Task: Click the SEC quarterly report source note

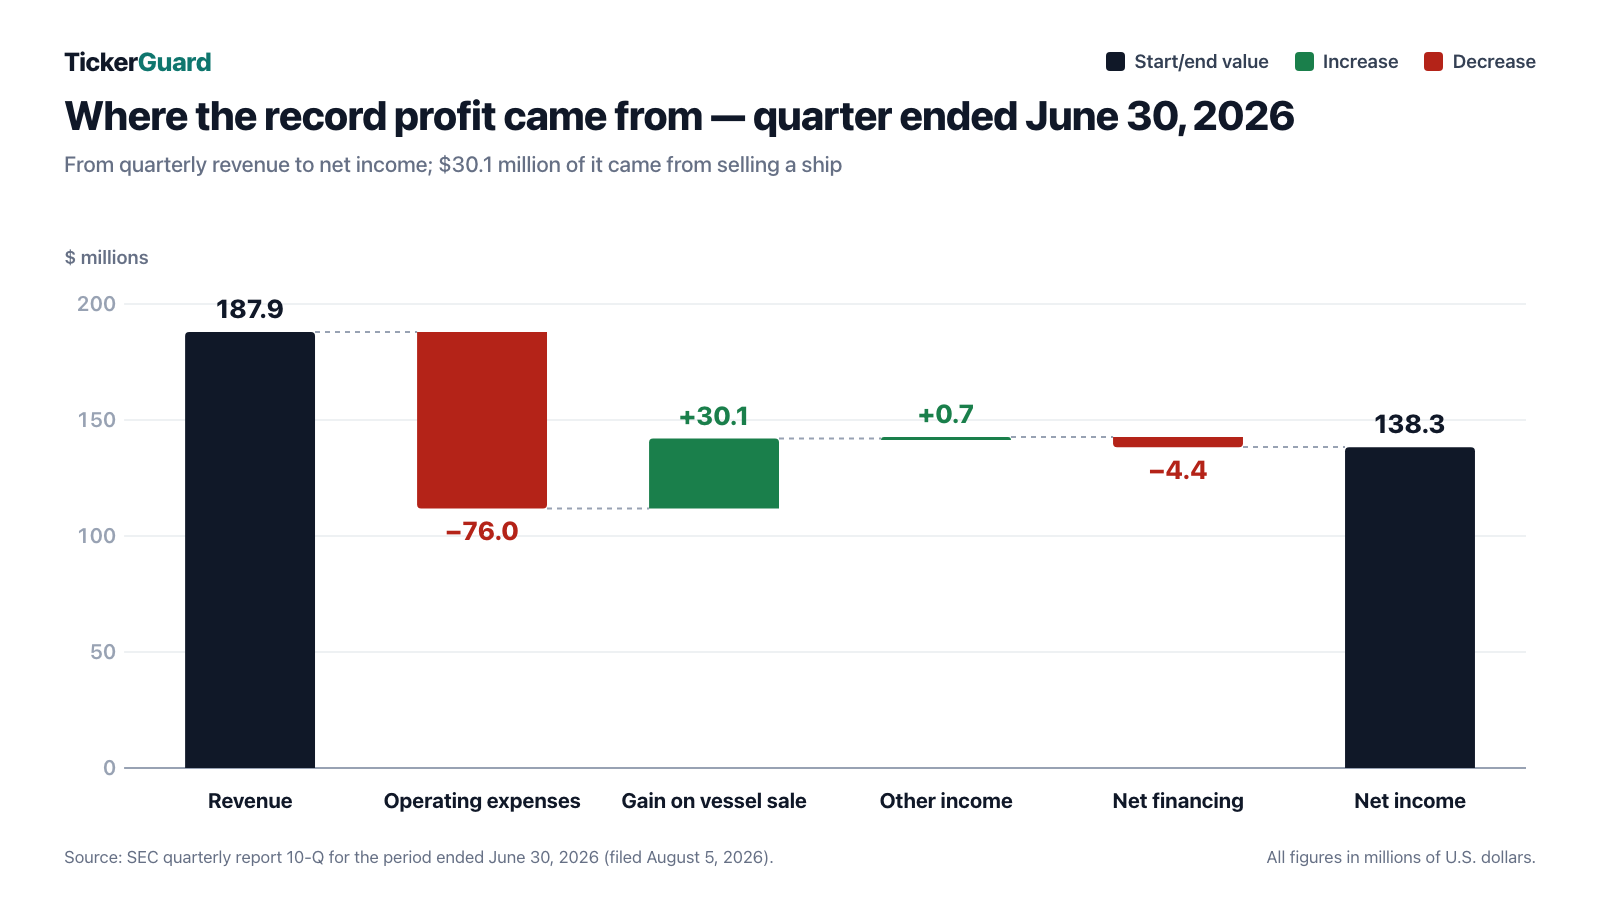Action: [x=419, y=857]
